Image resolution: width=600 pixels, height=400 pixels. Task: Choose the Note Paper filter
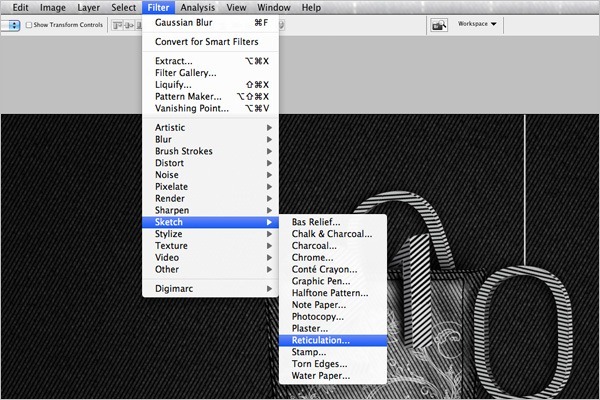point(333,305)
